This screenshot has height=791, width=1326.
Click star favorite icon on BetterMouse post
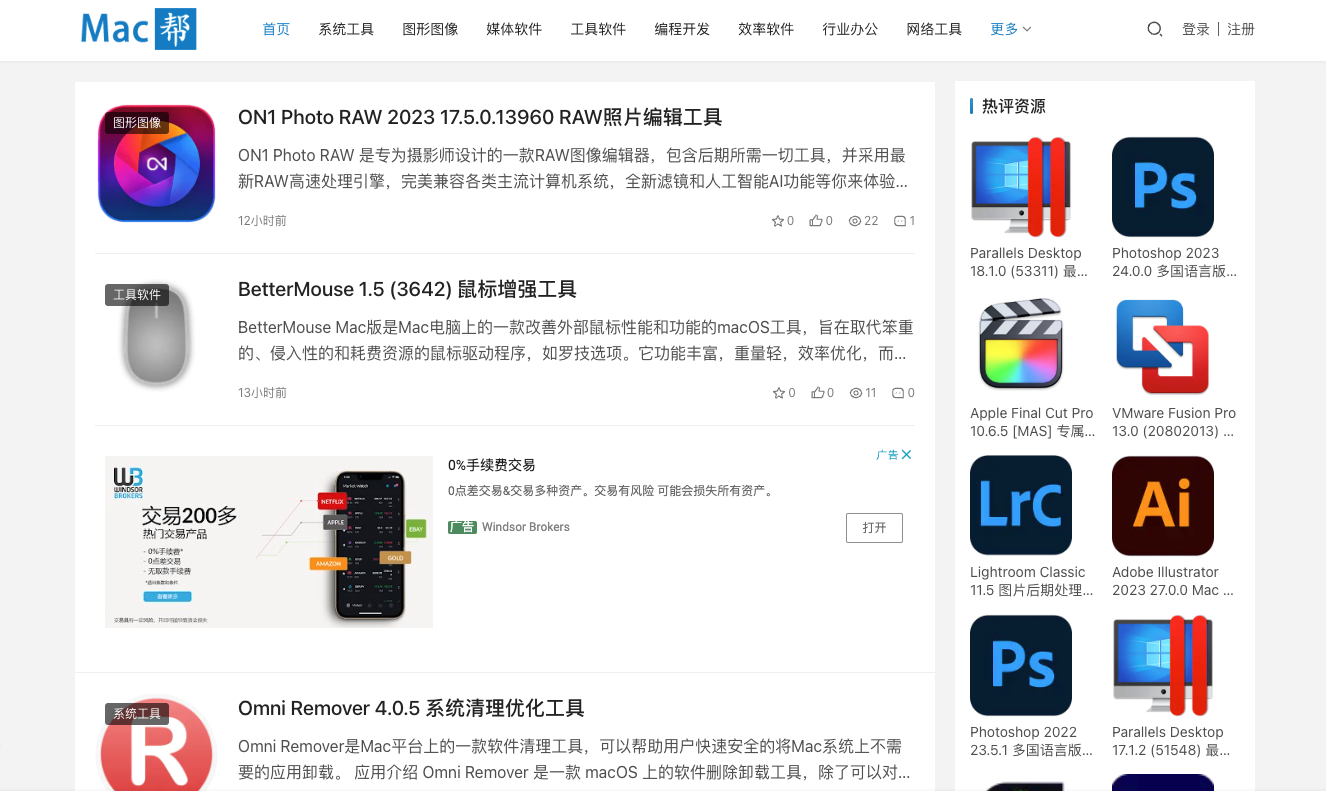tap(779, 393)
